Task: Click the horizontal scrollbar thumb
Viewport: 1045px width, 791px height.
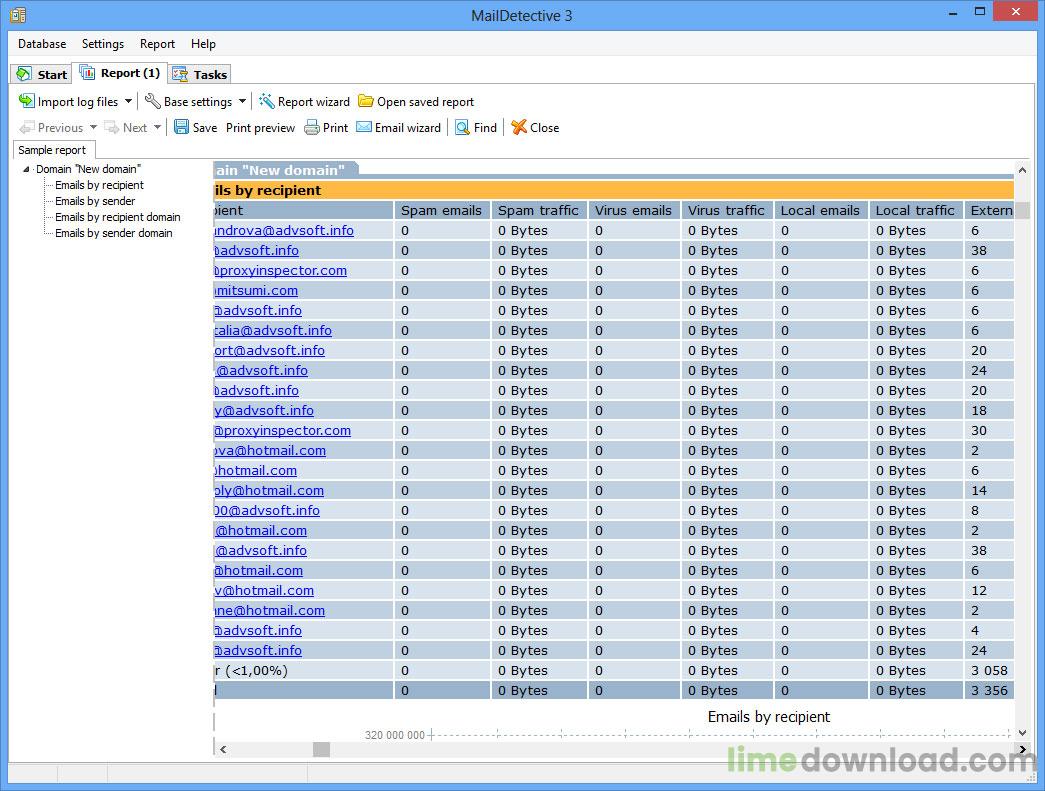Action: coord(321,750)
